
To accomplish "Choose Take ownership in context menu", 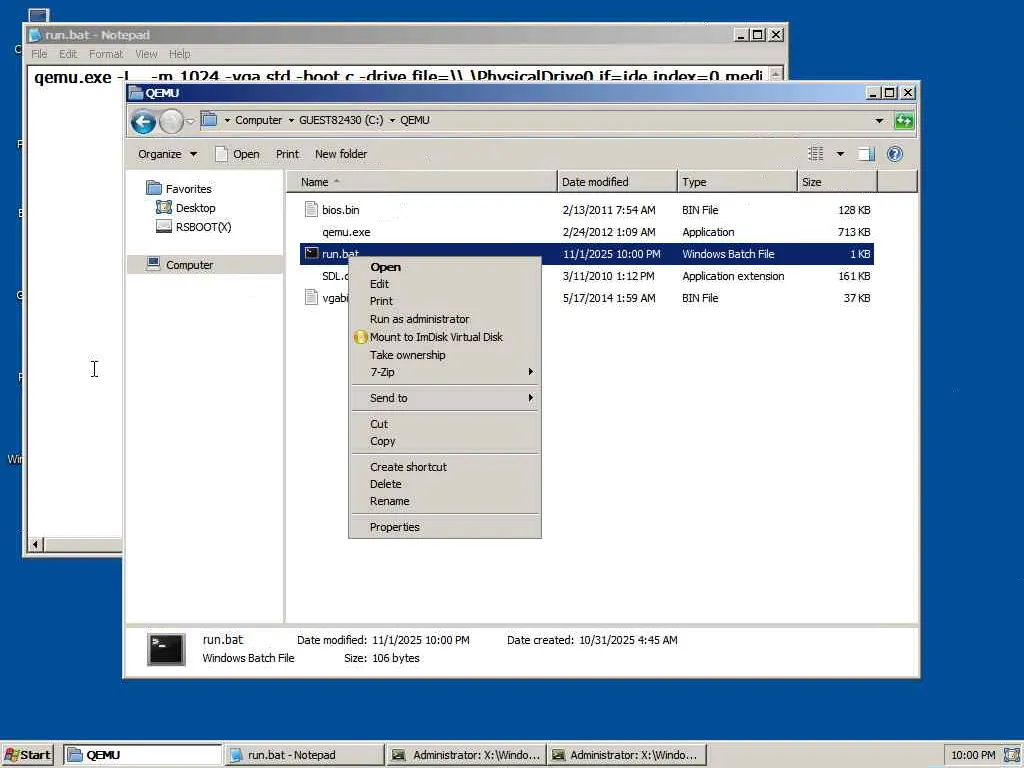I will pyautogui.click(x=445, y=355).
